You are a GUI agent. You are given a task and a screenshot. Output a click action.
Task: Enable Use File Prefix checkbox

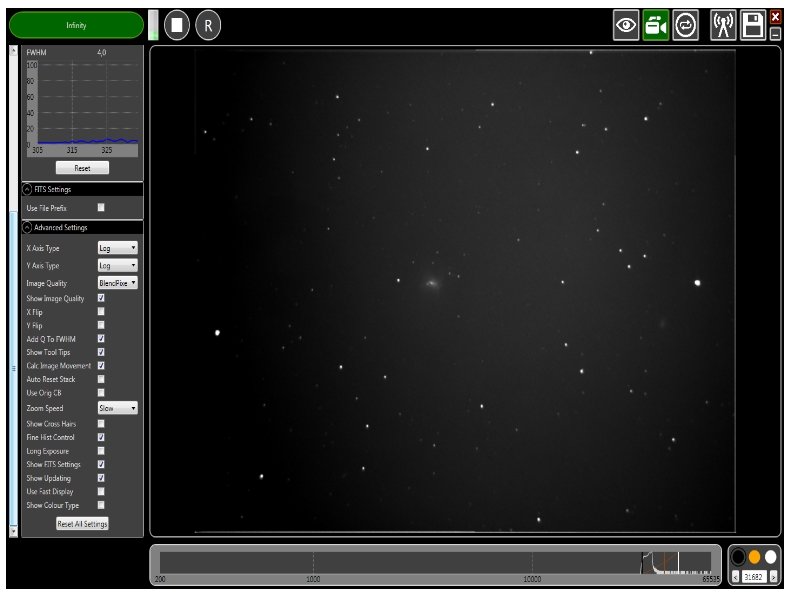[101, 207]
